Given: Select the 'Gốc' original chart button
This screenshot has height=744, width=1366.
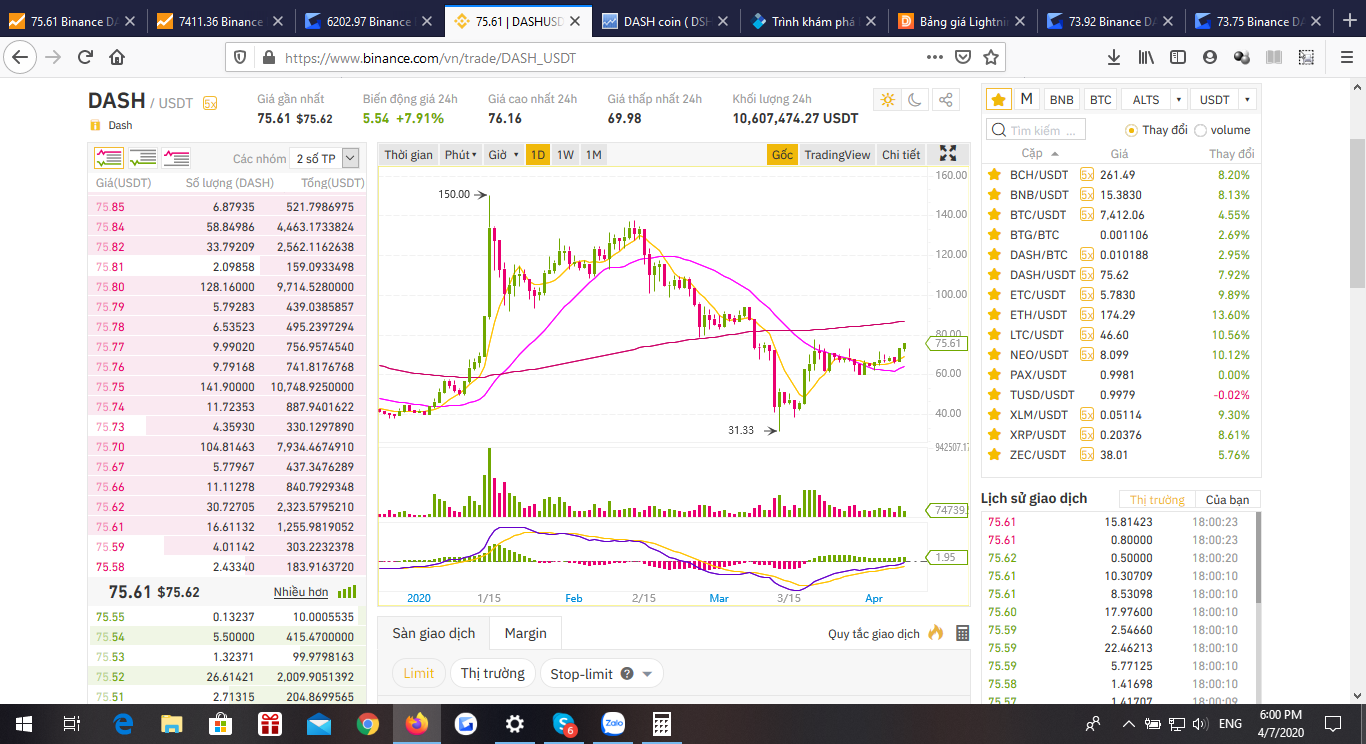Looking at the screenshot, I should (x=782, y=154).
